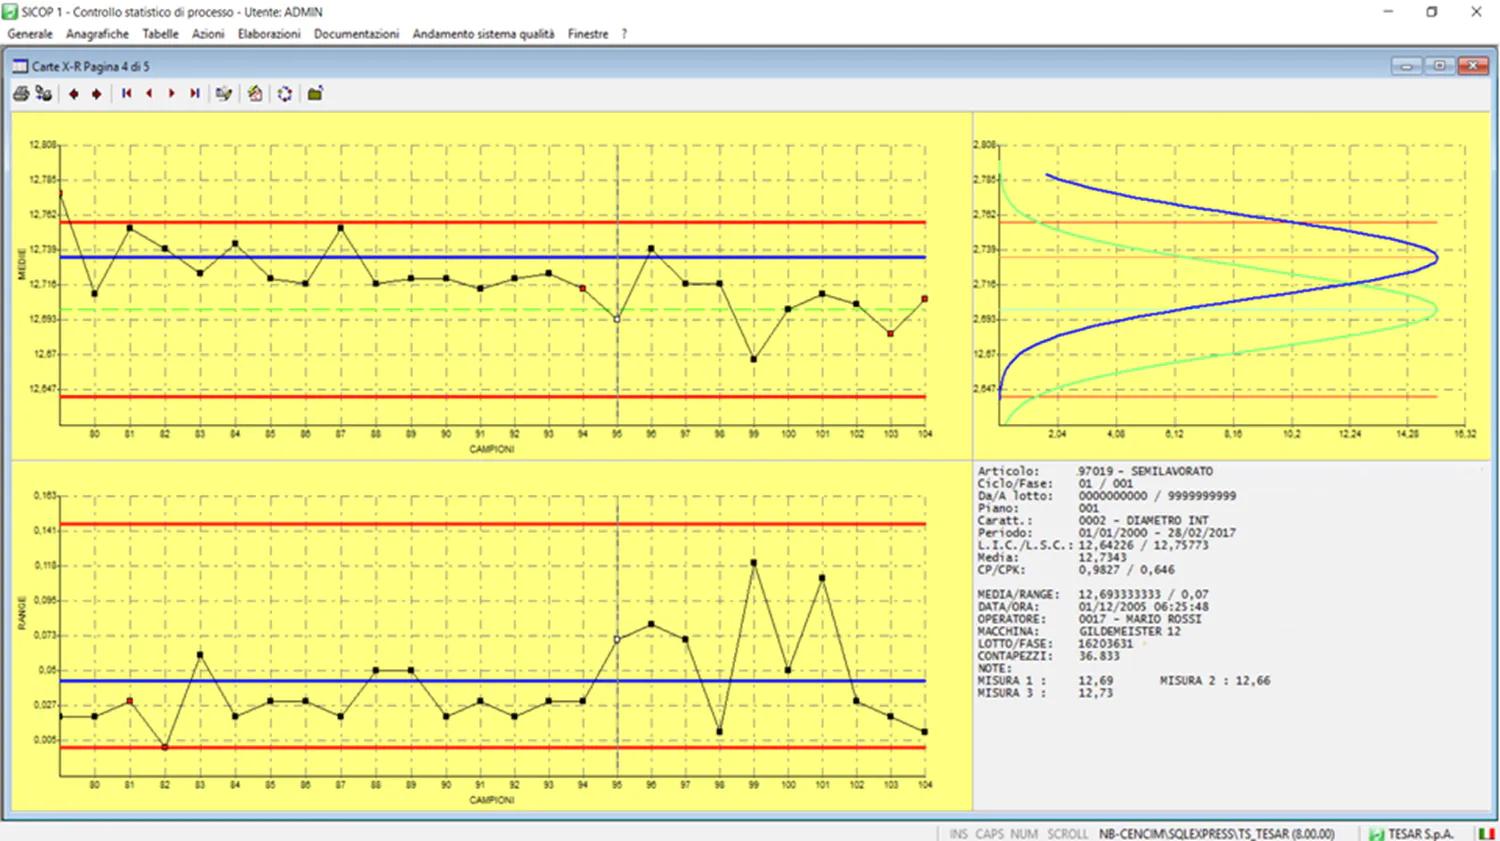Click the green TESAR logo icon in status bar
This screenshot has height=841, width=1500.
coord(1376,834)
